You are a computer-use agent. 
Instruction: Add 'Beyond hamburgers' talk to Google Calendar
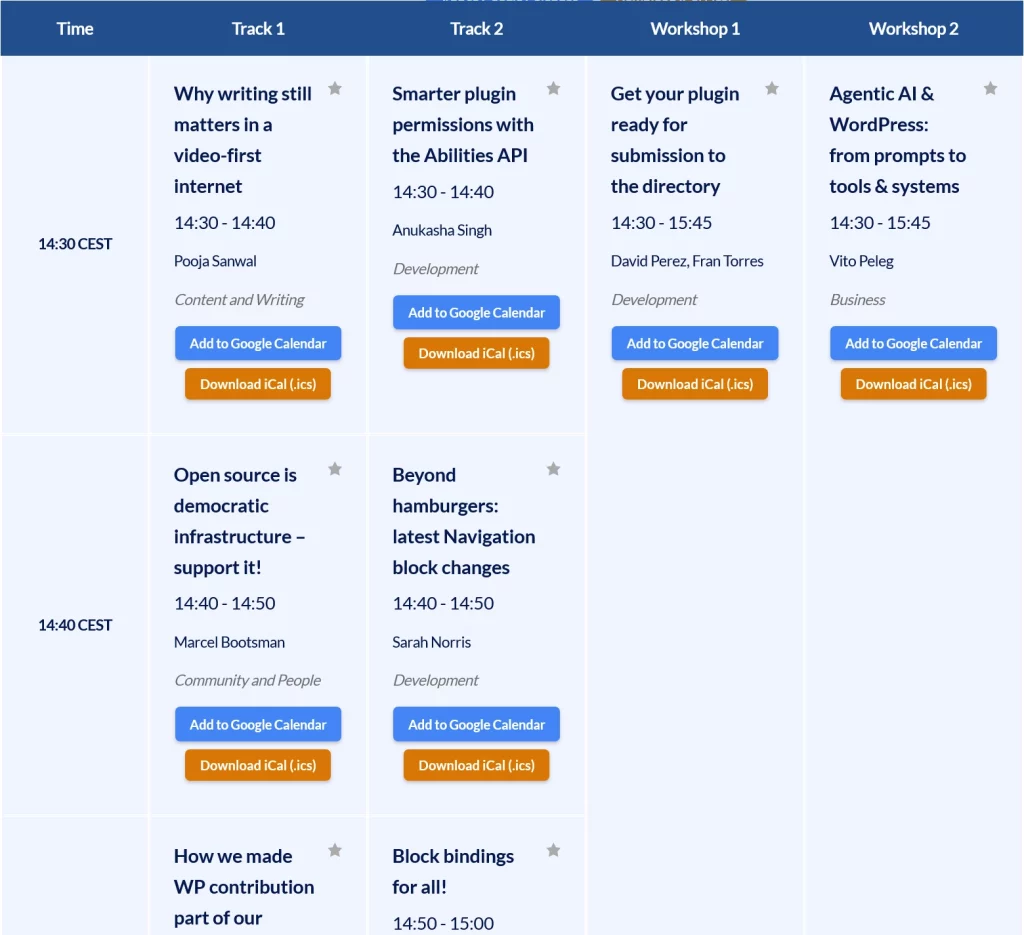click(x=476, y=724)
